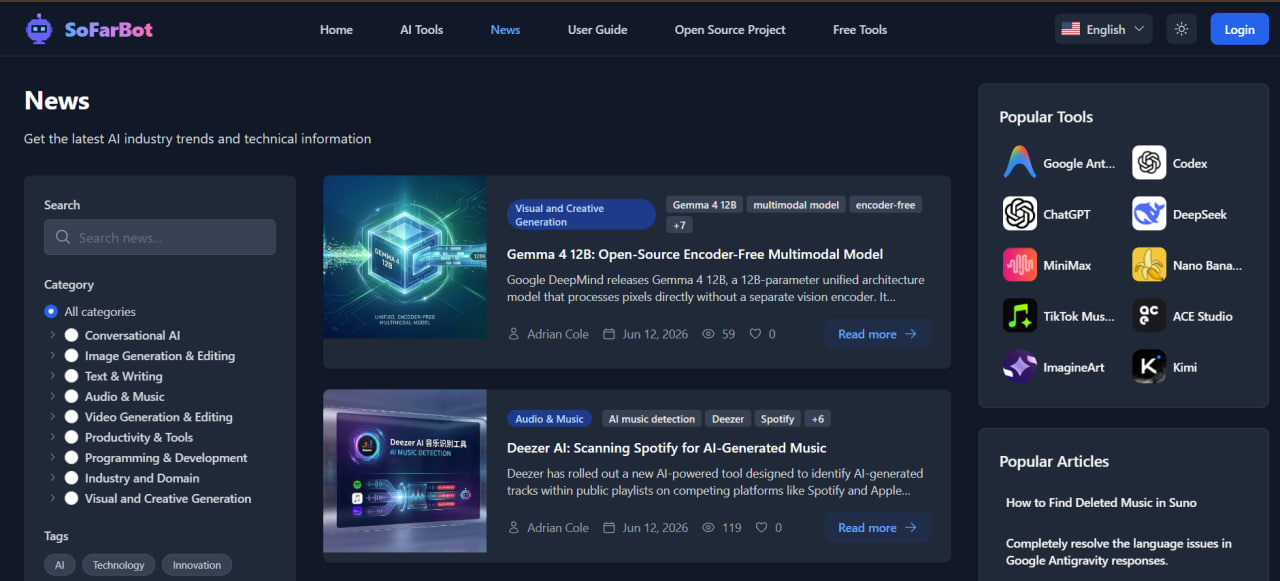
Task: Expand the Visual and Creative Generation chevron
Action: [52, 498]
